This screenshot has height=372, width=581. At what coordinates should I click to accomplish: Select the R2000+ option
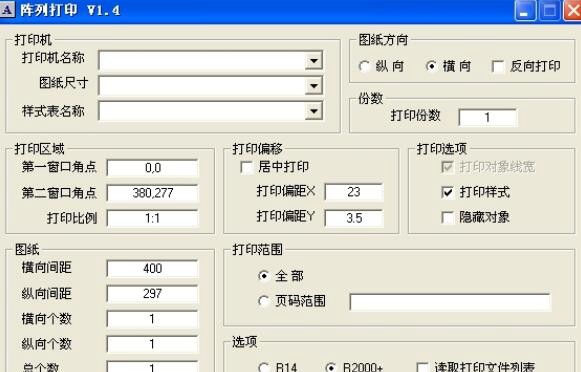click(x=331, y=368)
